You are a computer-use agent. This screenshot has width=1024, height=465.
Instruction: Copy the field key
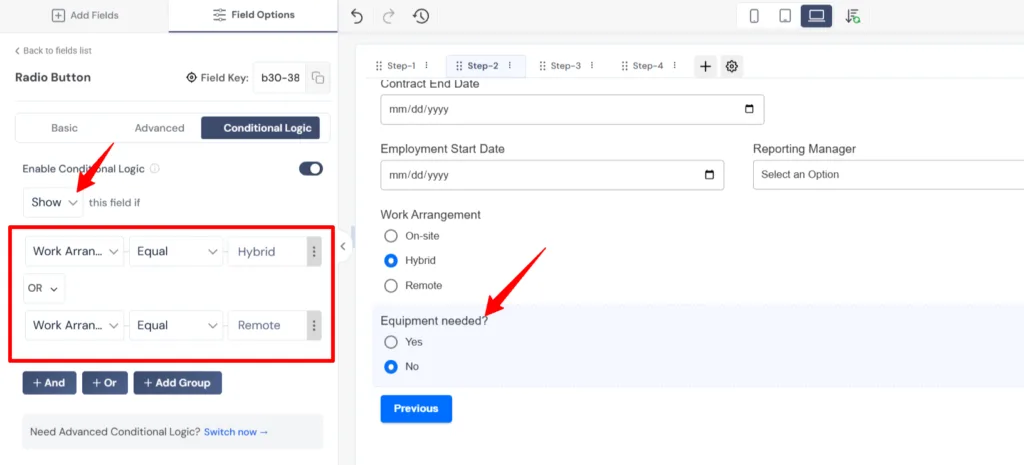(318, 78)
